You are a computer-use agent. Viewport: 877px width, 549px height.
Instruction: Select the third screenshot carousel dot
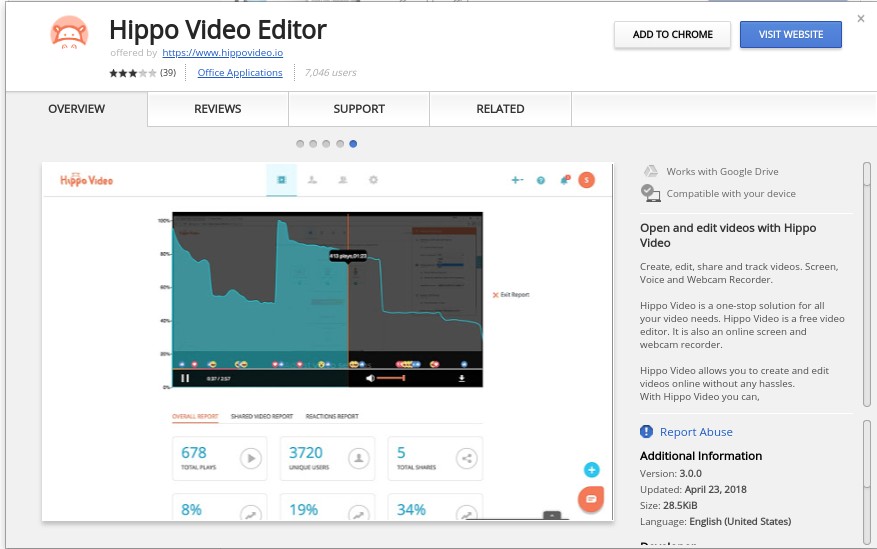point(326,144)
